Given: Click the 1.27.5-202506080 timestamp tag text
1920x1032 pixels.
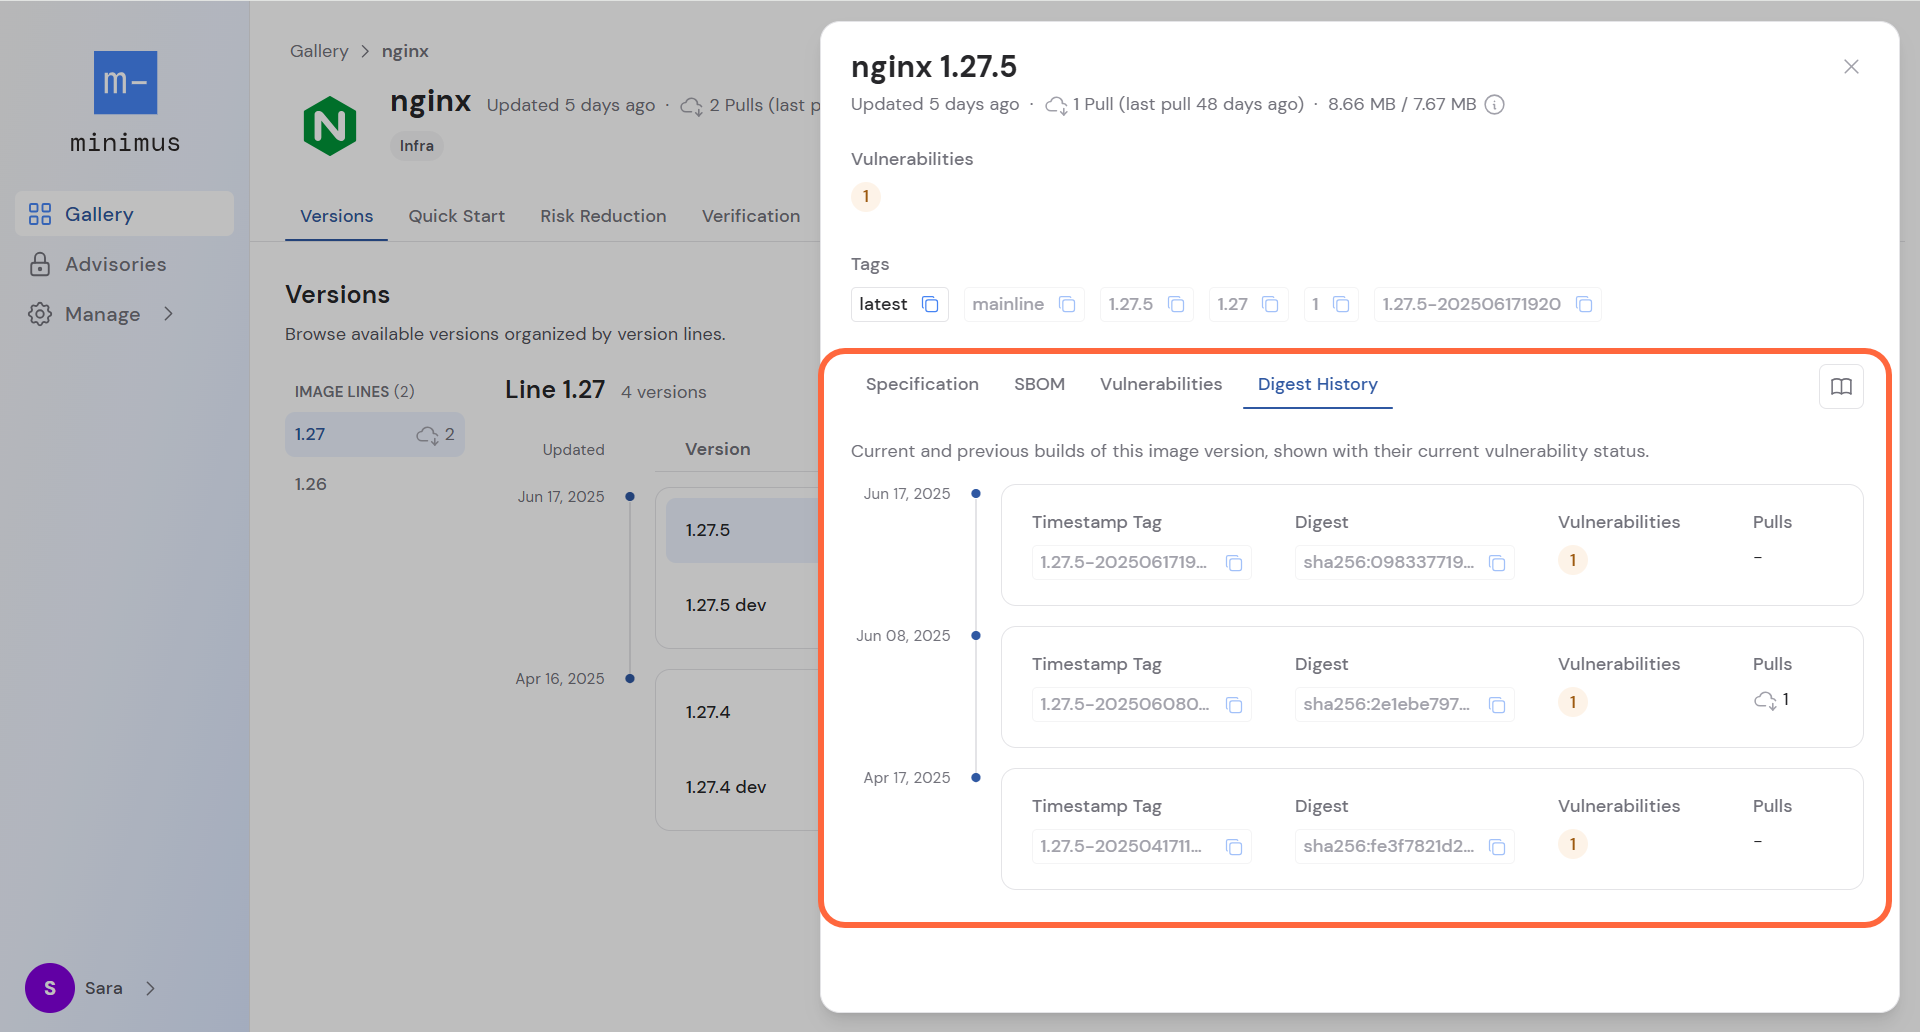Looking at the screenshot, I should (1124, 704).
